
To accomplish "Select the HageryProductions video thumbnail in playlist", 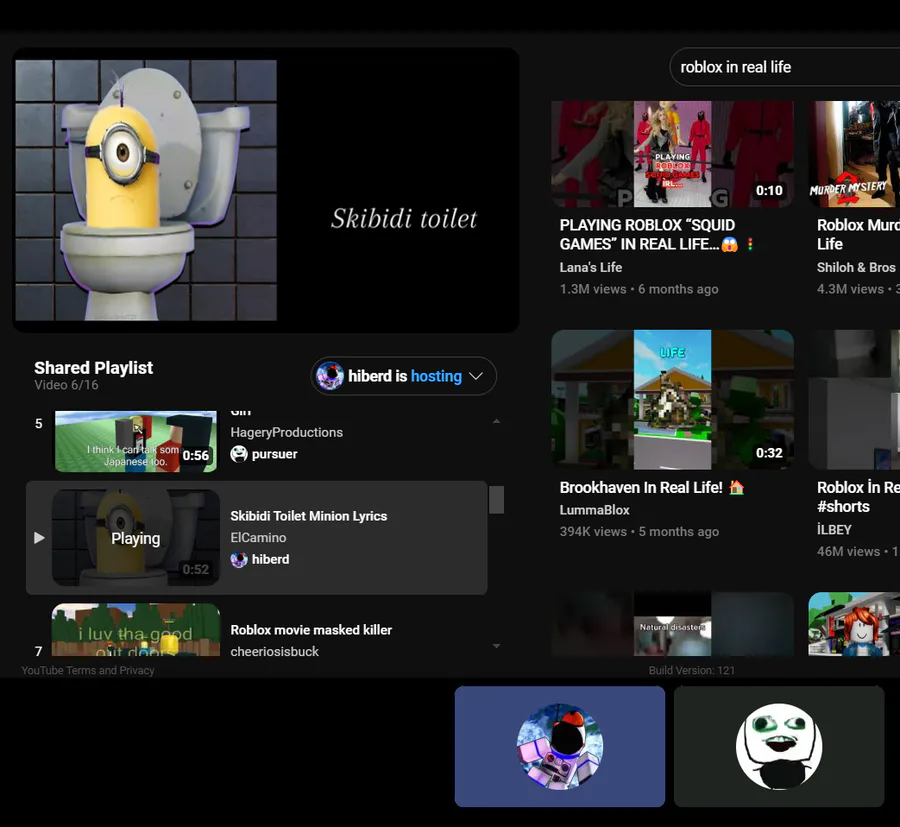I will pyautogui.click(x=136, y=441).
